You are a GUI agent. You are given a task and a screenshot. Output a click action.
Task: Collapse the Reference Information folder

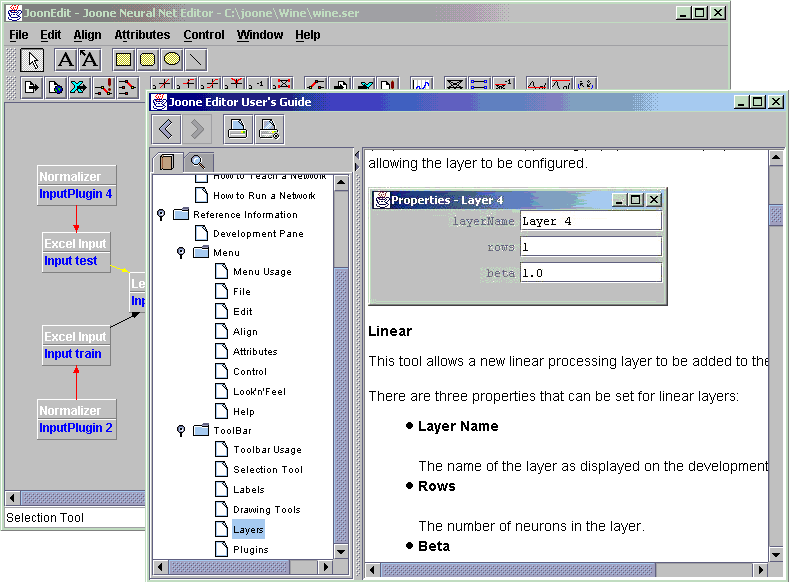click(x=161, y=214)
